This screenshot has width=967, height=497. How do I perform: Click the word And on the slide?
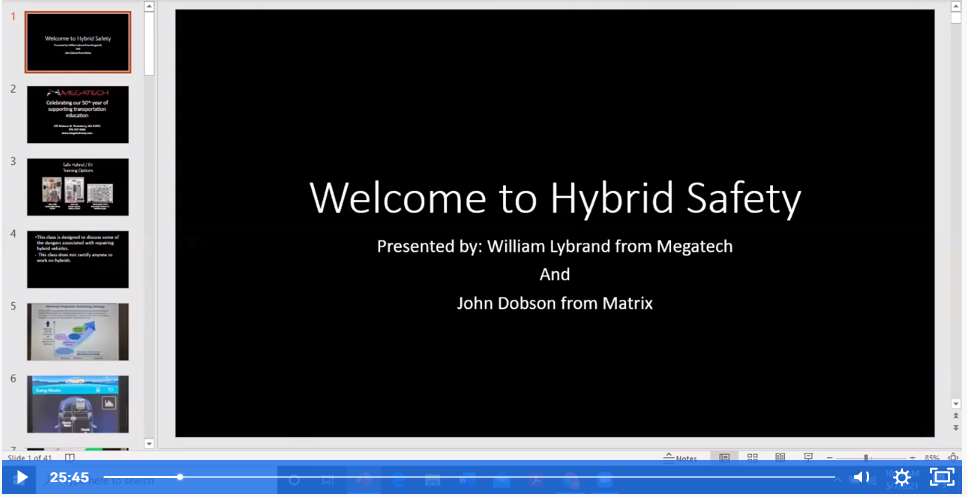554,274
